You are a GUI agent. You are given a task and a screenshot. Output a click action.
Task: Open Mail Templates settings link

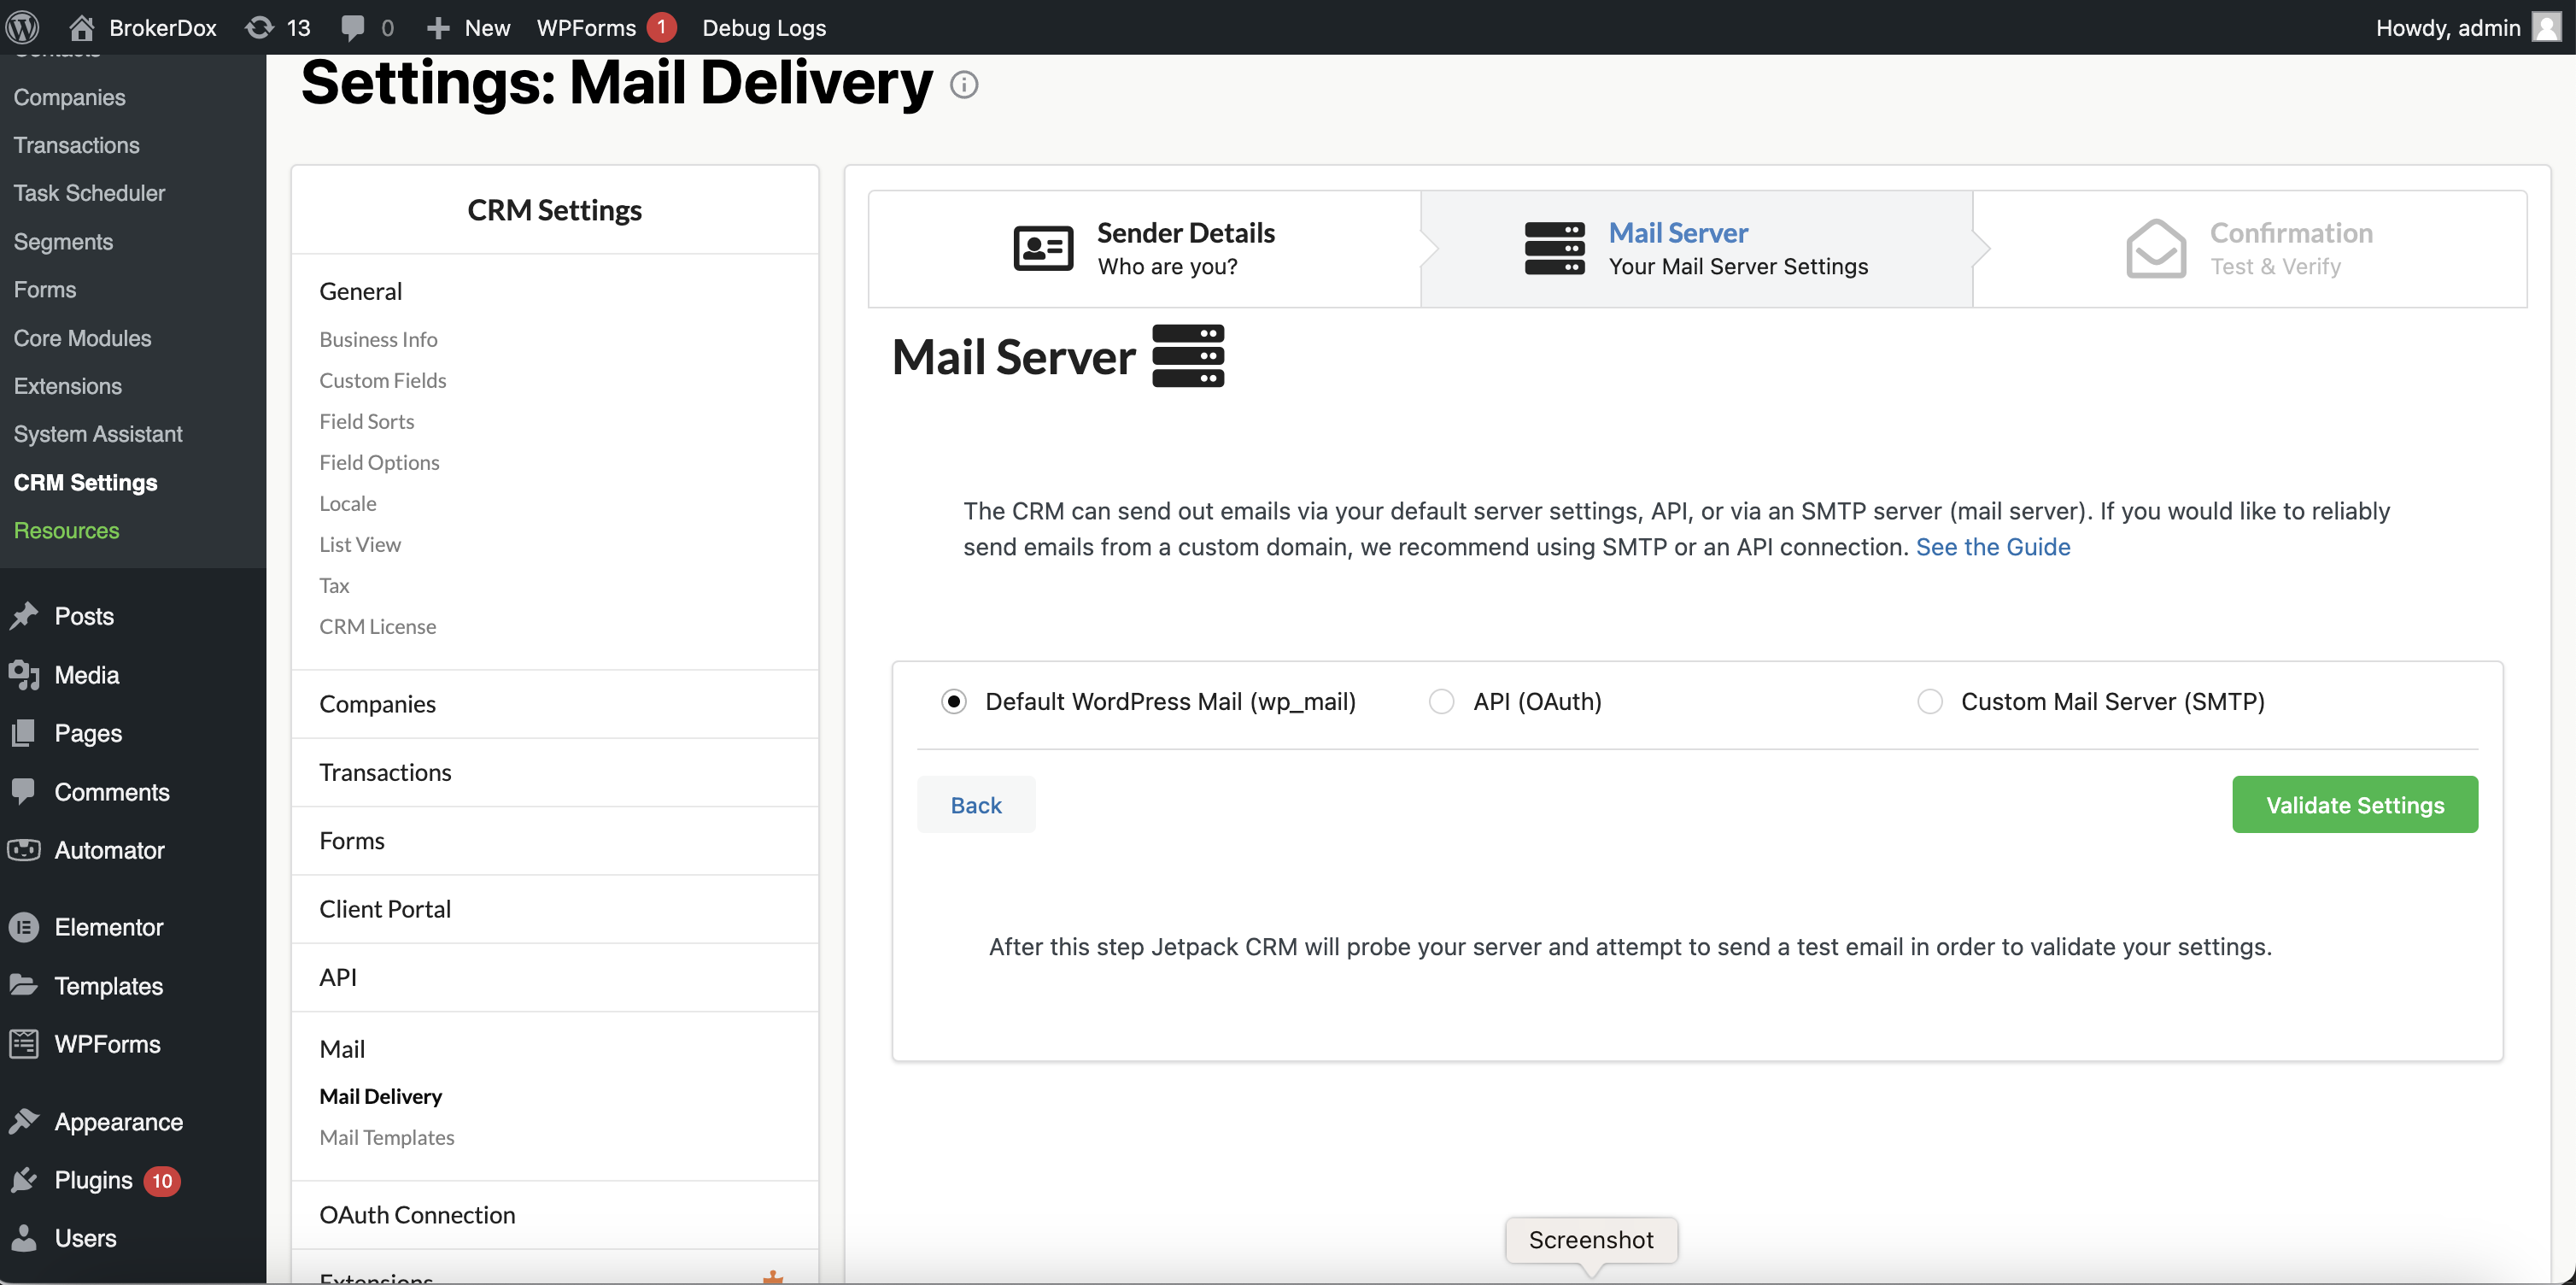coord(386,1137)
